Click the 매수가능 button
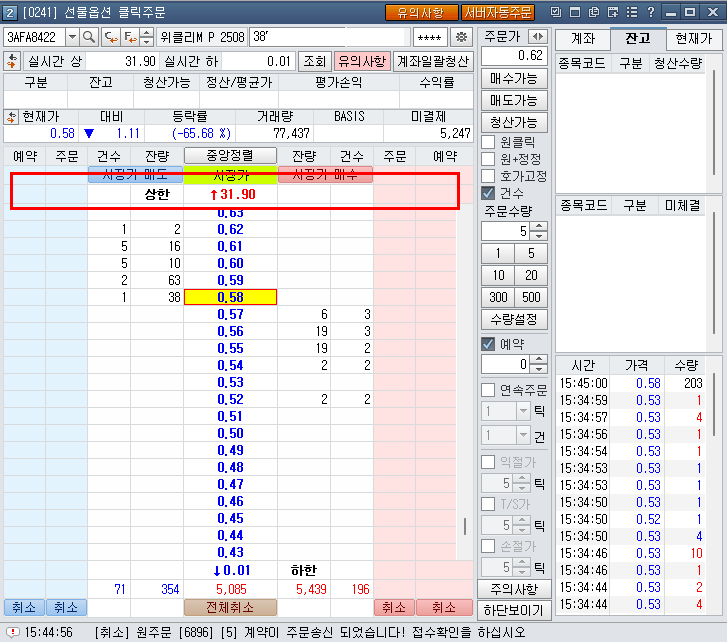Viewport: 727px width, 642px height. [x=514, y=79]
